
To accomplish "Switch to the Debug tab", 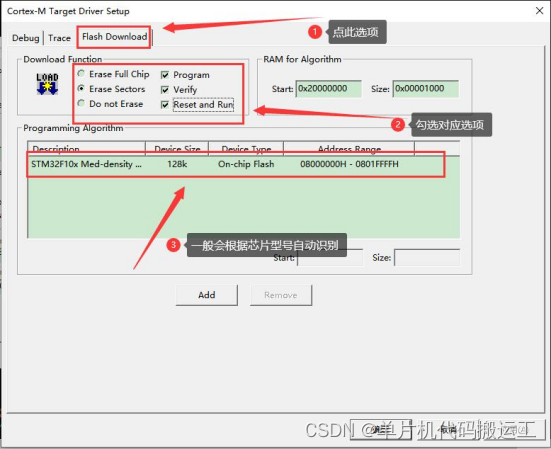I will pos(25,38).
